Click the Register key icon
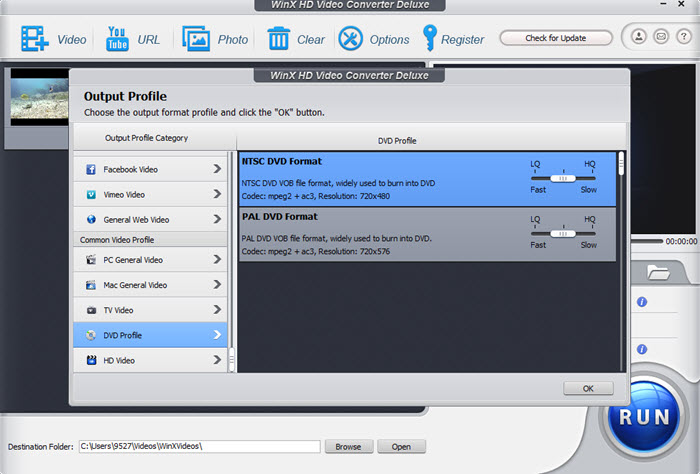Viewport: 700px width, 474px height. click(429, 38)
